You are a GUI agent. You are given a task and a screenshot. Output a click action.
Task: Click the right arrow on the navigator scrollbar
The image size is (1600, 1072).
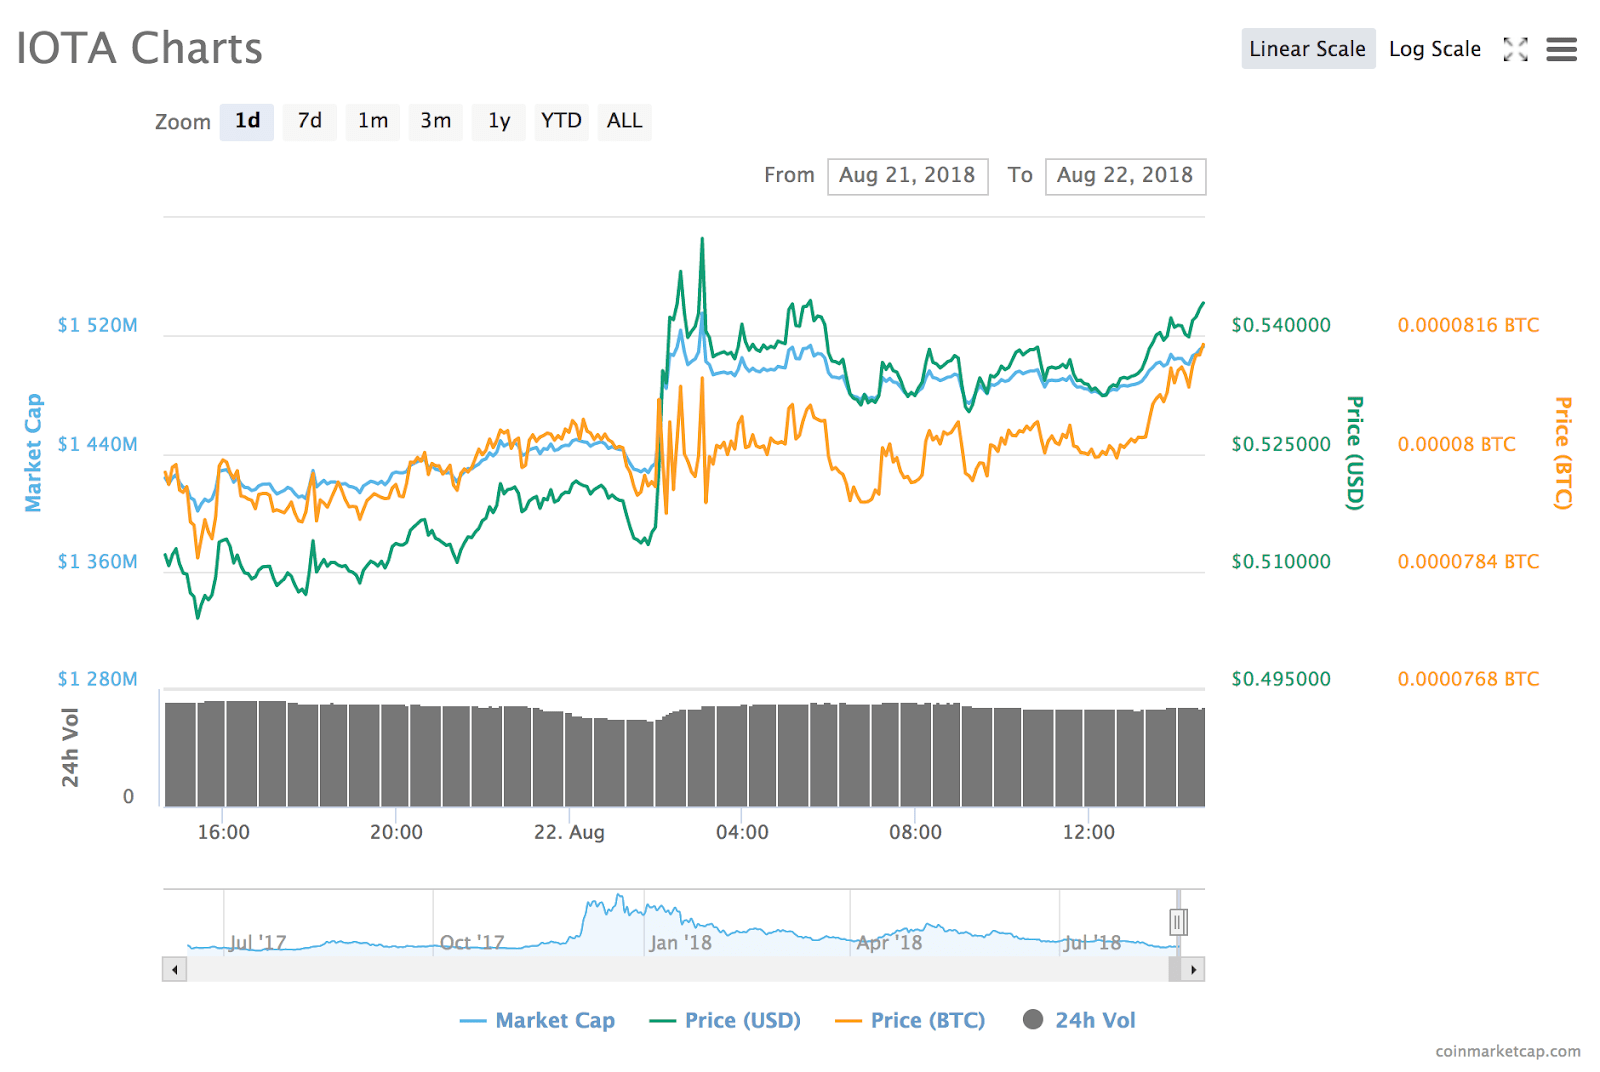click(x=1194, y=969)
